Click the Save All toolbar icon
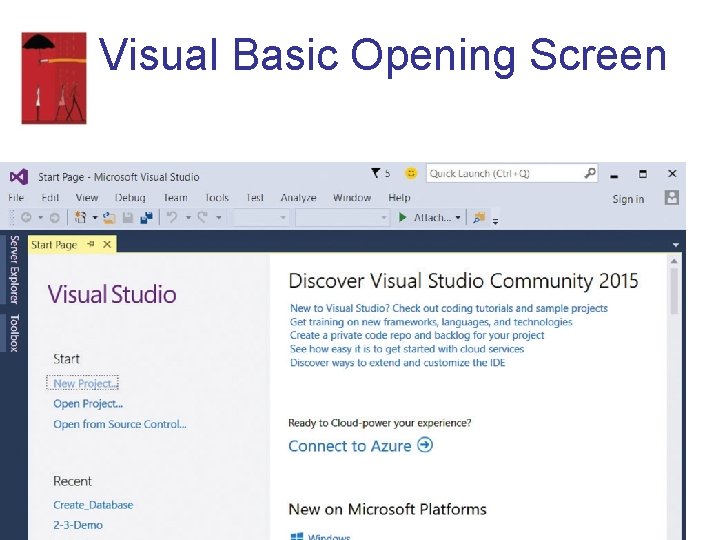Image resolution: width=720 pixels, height=540 pixels. coord(146,218)
